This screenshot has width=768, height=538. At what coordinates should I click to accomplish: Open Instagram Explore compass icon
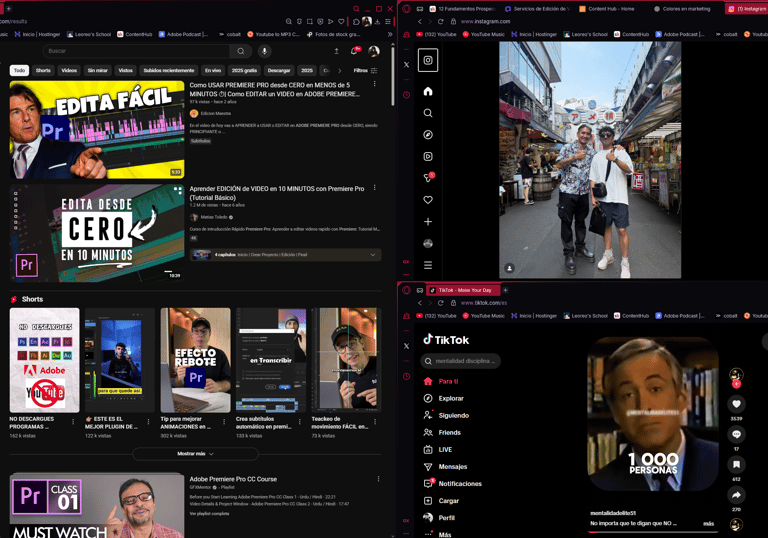[428, 135]
